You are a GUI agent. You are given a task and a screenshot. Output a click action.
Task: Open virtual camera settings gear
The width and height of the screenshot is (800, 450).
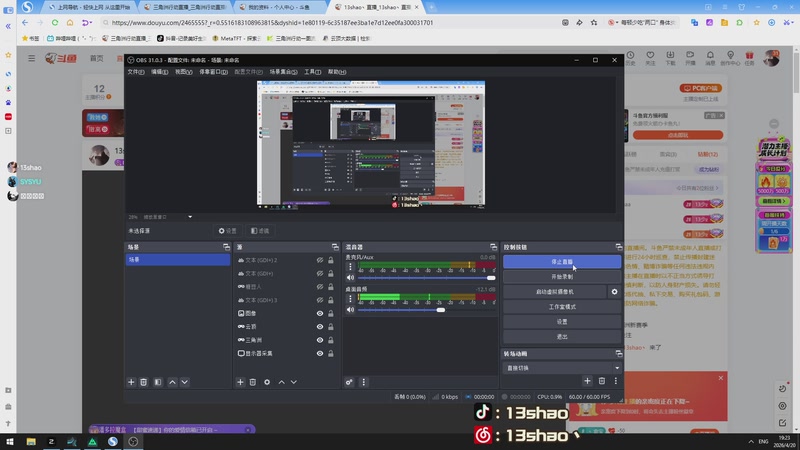(x=614, y=292)
